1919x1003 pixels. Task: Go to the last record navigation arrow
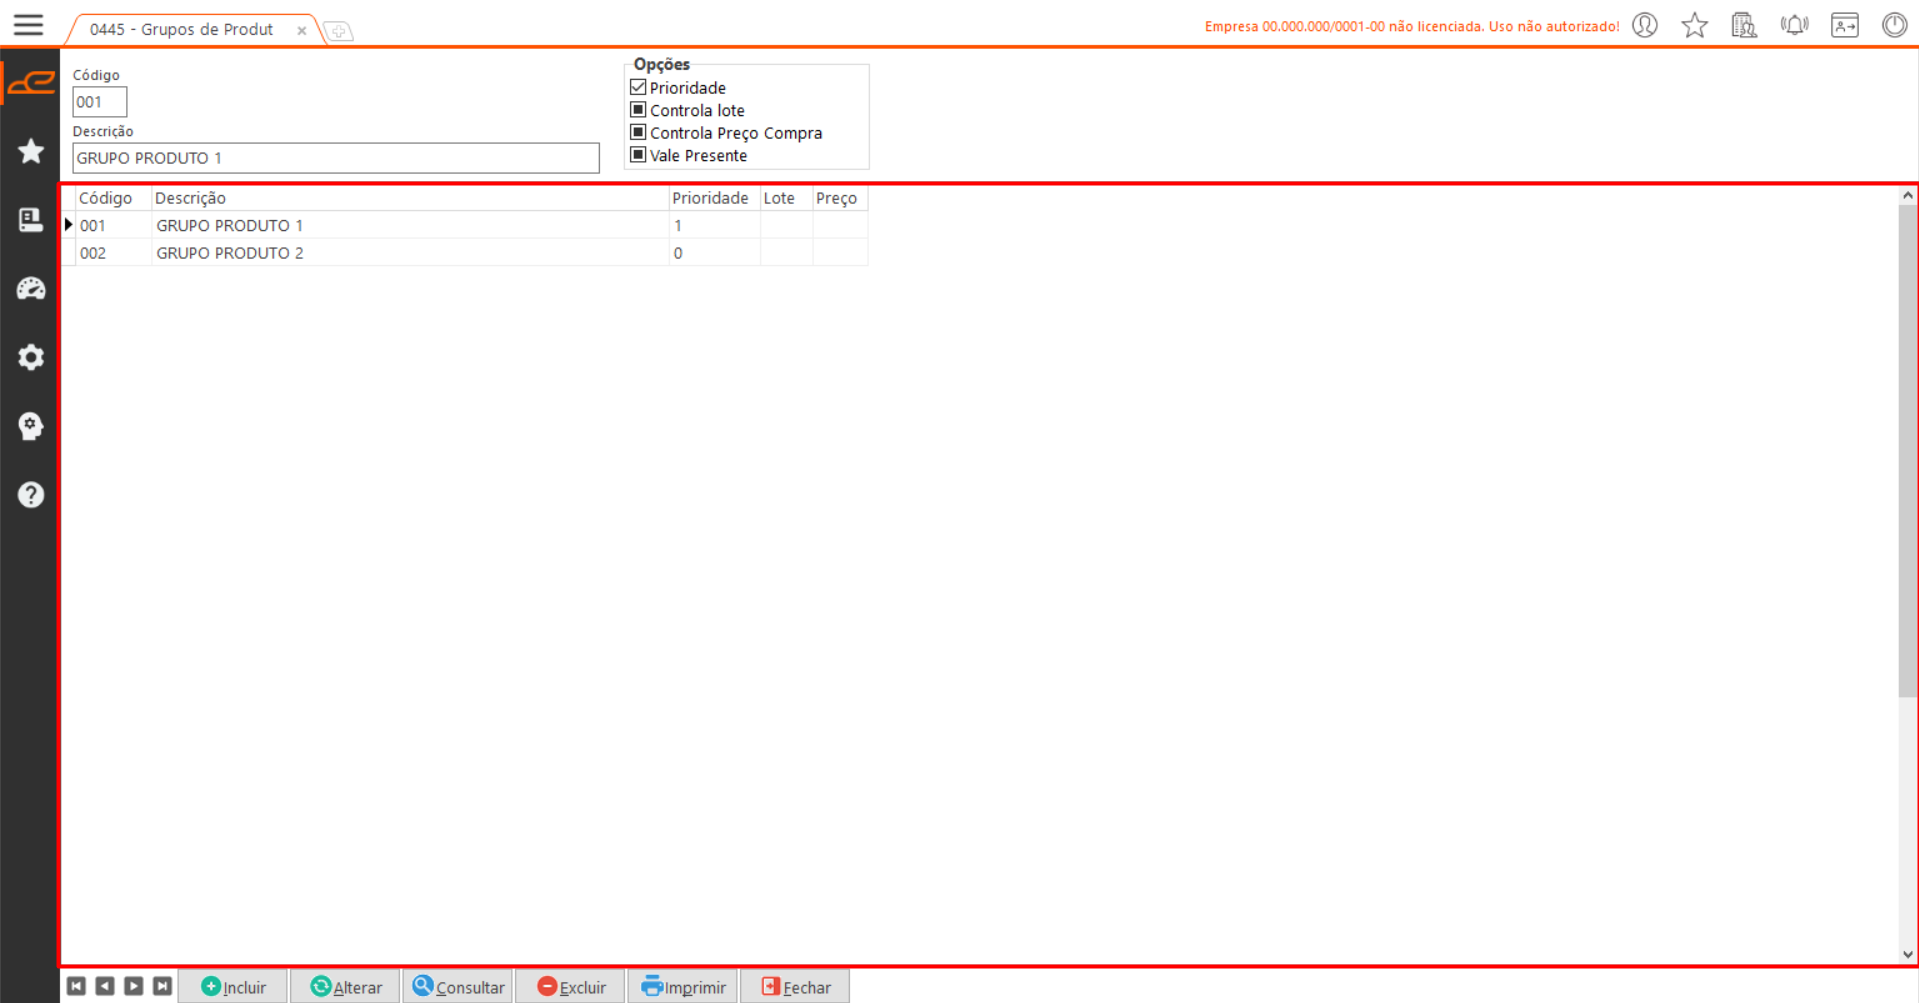(162, 987)
